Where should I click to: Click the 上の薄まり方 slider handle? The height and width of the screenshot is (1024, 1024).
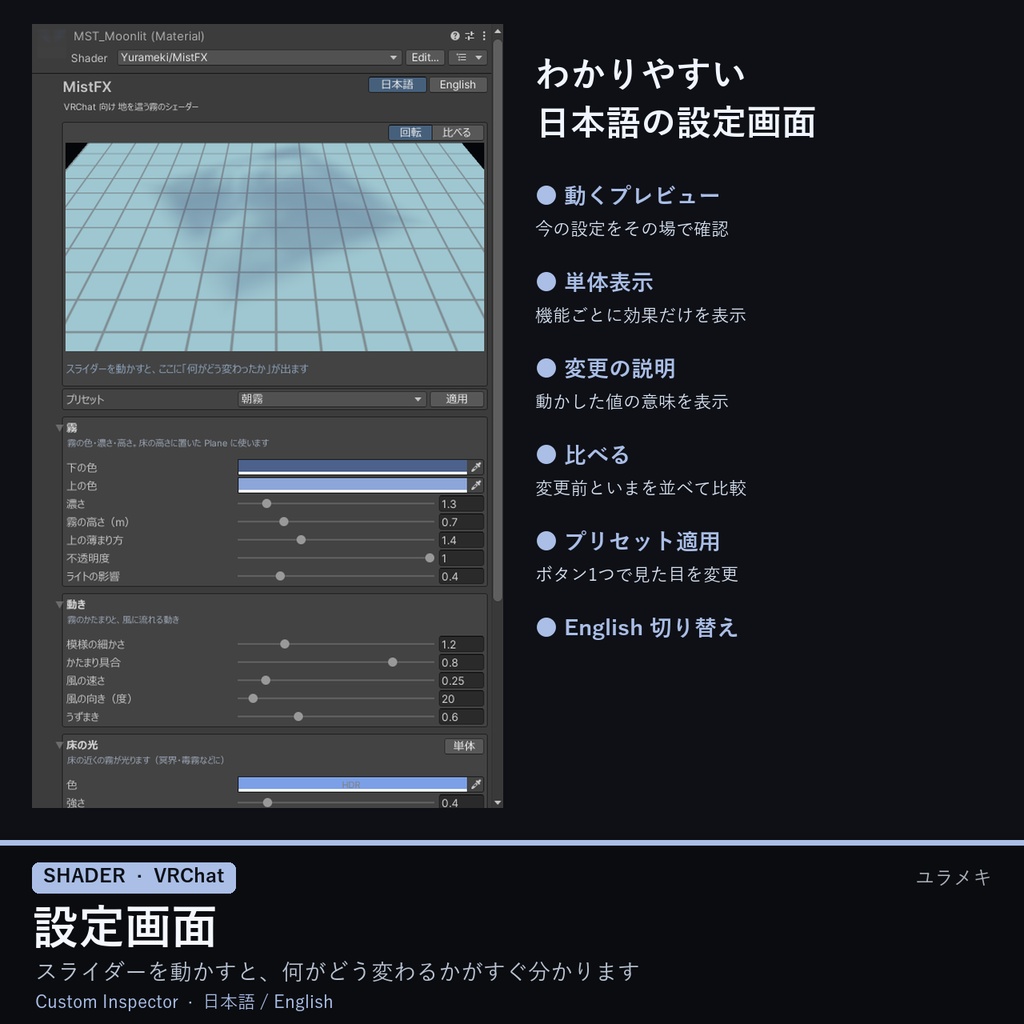301,540
